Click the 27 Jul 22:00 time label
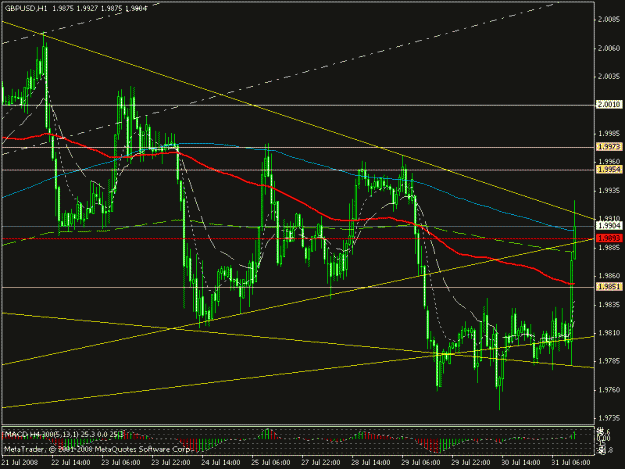Screen dimensions: 625x469 click(321, 463)
